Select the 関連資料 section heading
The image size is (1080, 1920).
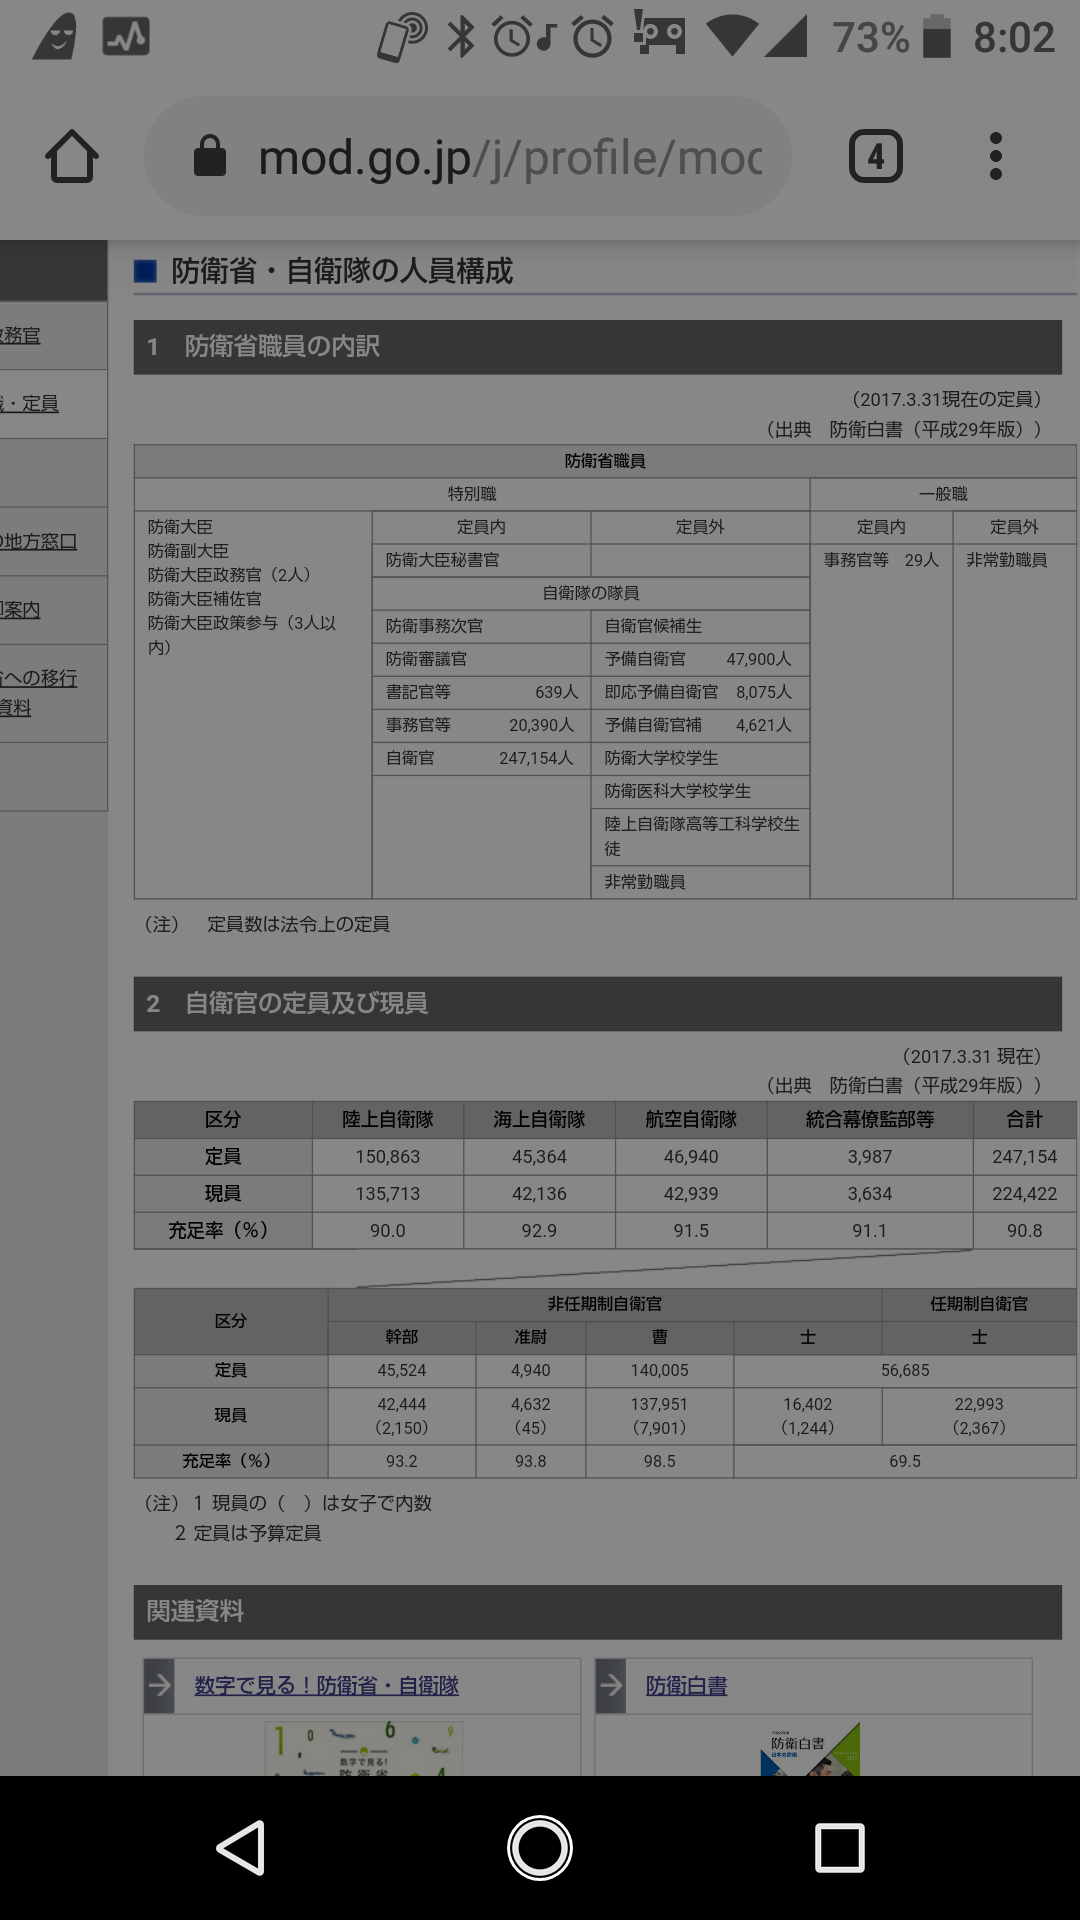pyautogui.click(x=598, y=1612)
